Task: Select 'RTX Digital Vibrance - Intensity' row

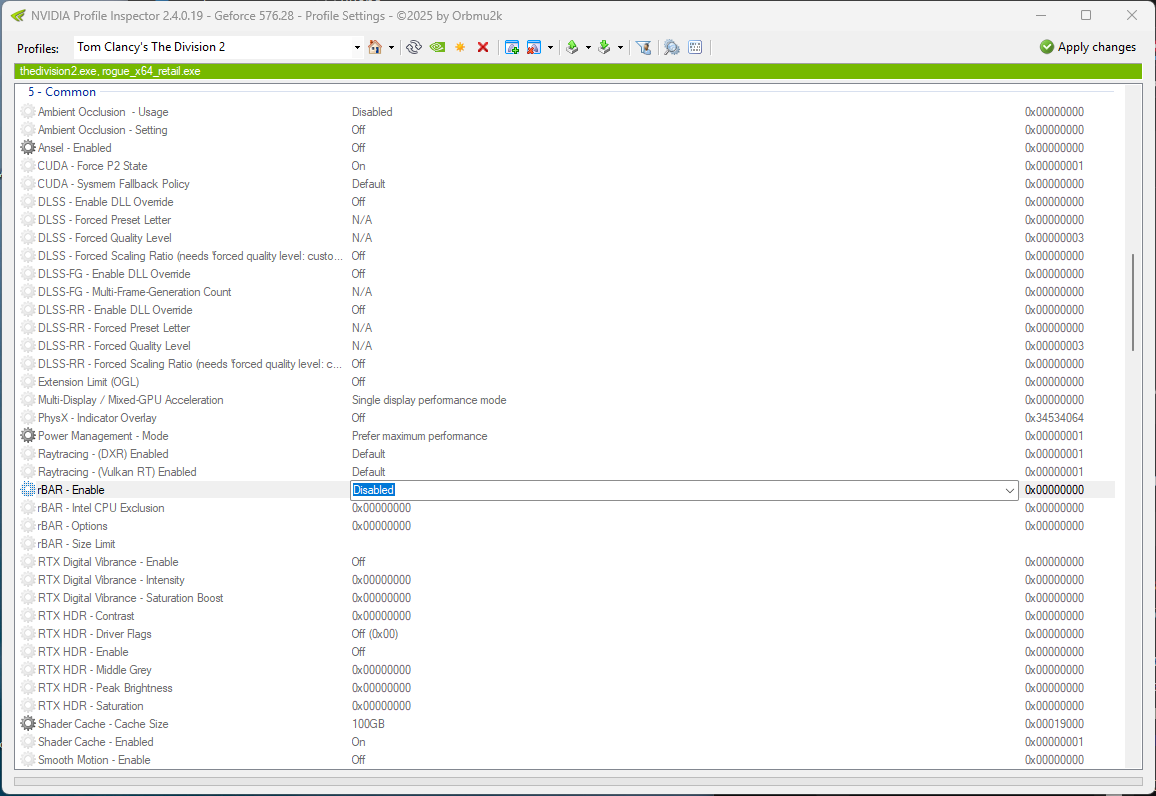Action: 567,580
